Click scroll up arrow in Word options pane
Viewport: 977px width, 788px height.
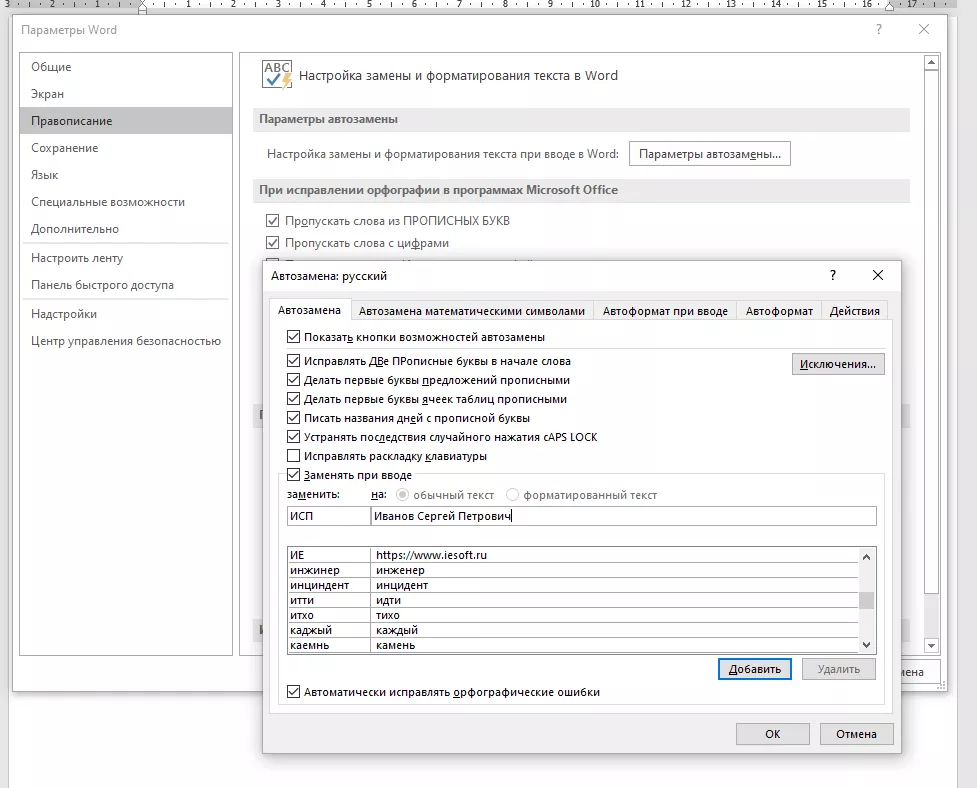point(931,62)
